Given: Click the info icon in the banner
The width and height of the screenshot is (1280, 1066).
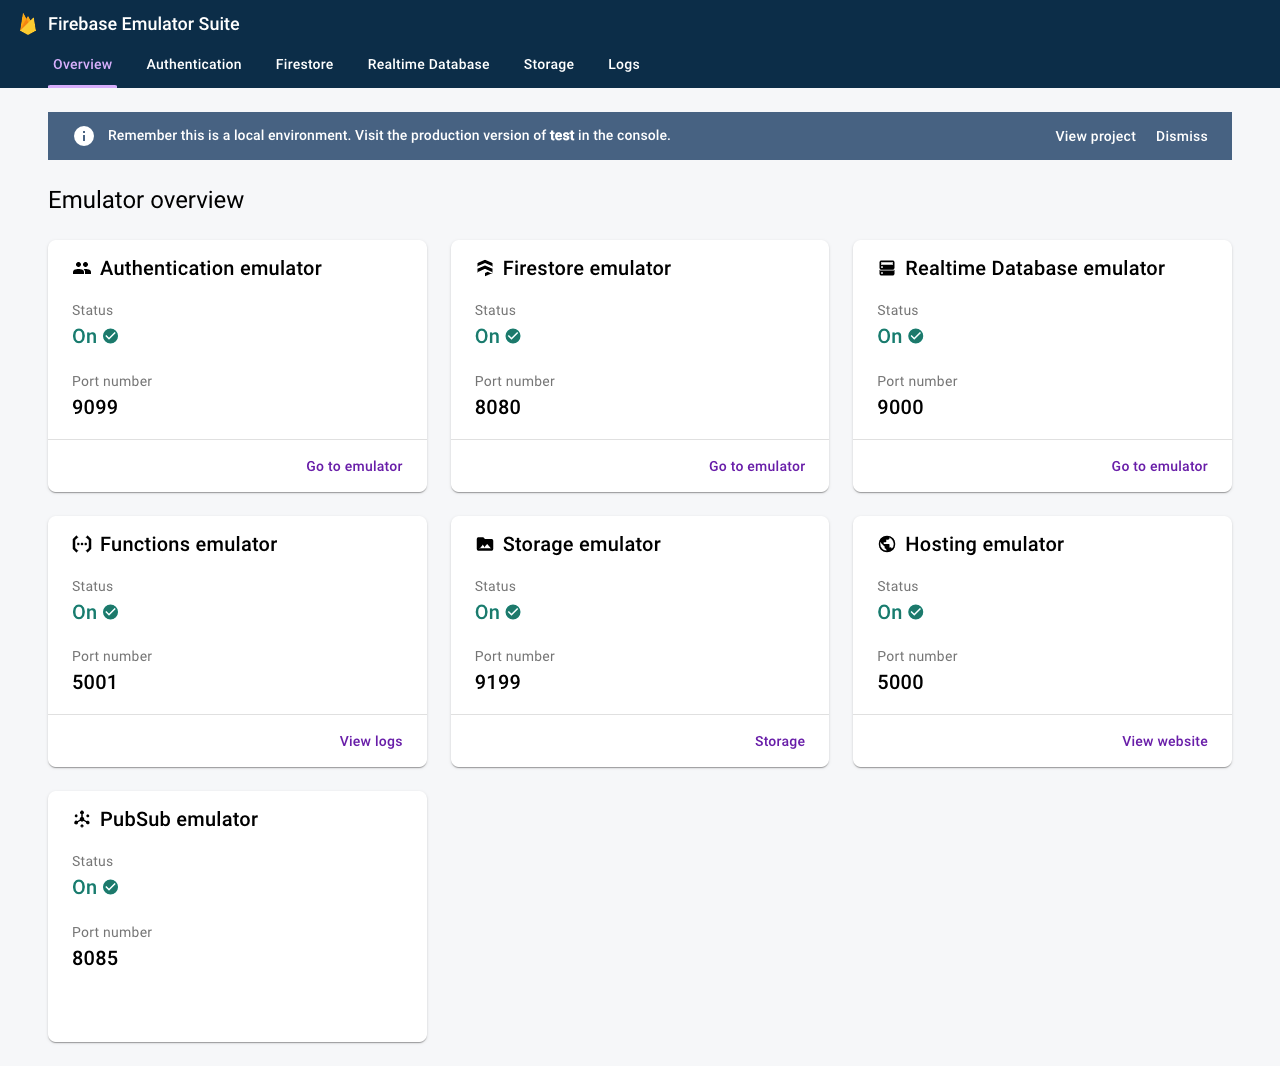Looking at the screenshot, I should tap(84, 136).
